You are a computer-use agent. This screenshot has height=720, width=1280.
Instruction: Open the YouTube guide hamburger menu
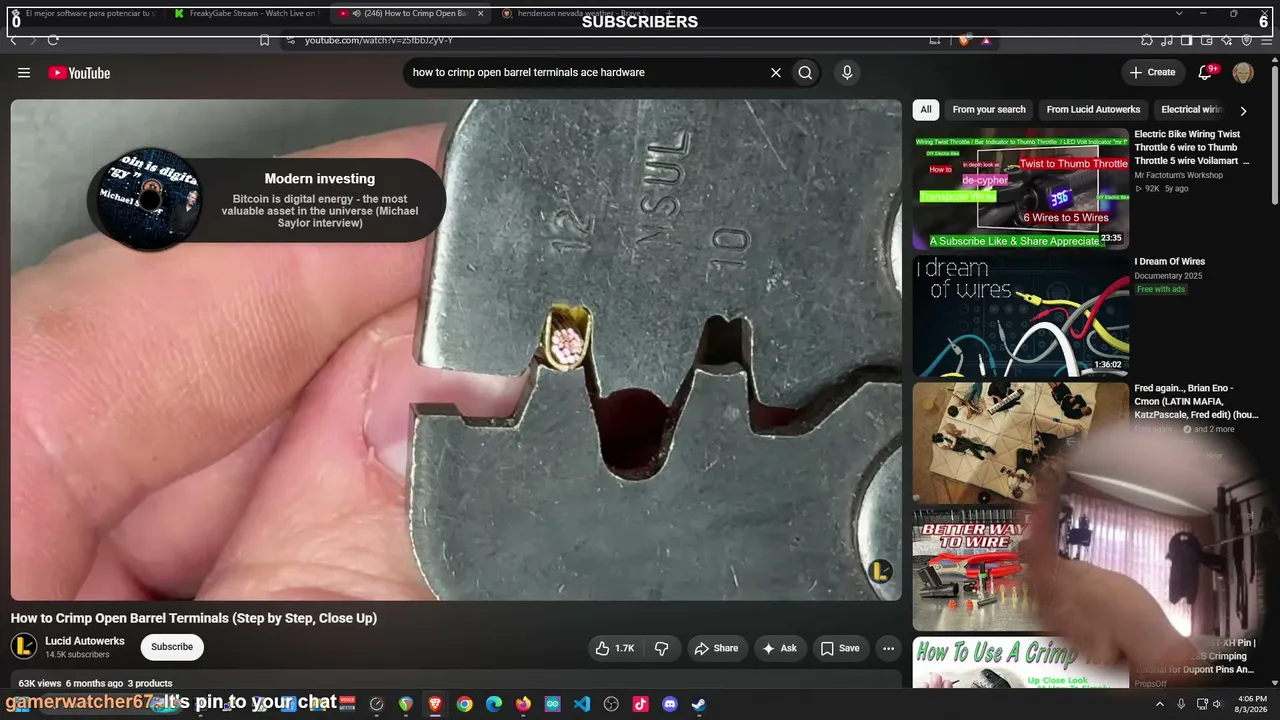[x=24, y=73]
